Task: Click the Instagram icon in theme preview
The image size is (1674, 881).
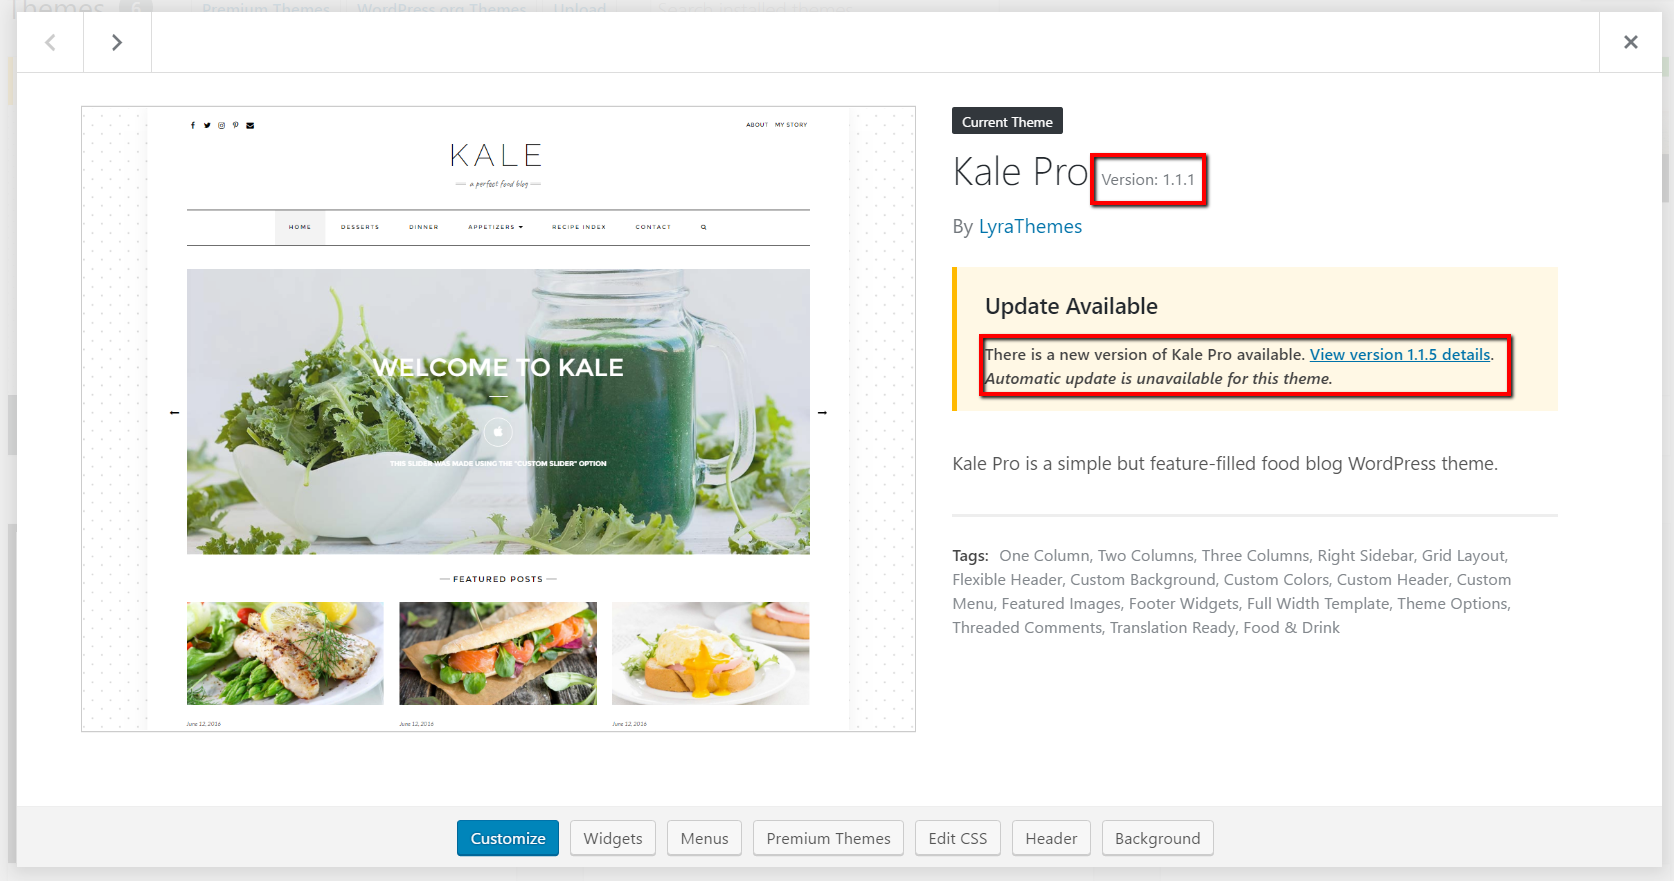Action: 221,125
